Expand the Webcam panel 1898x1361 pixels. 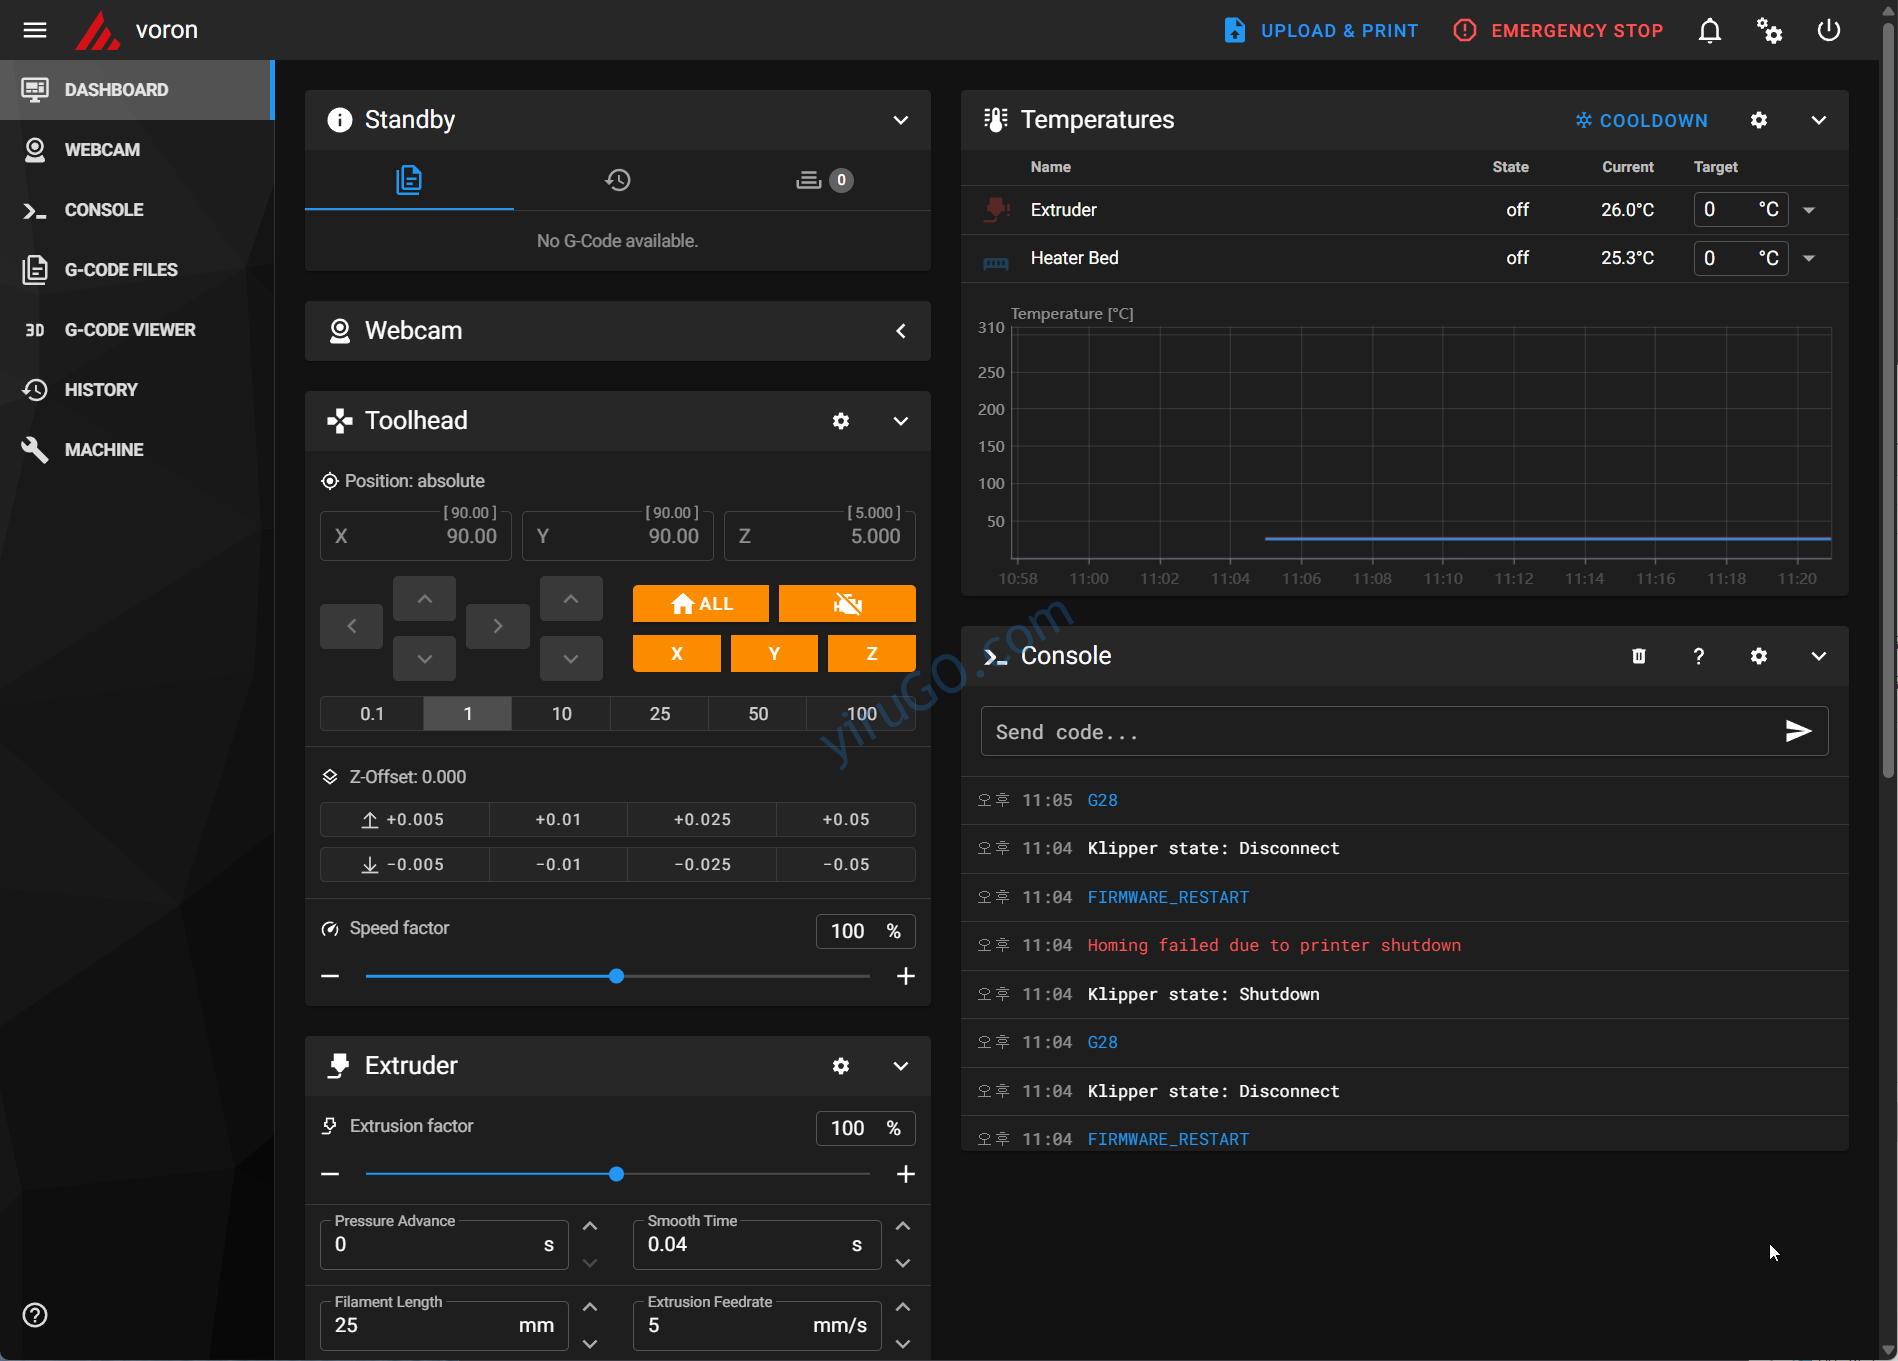(x=901, y=331)
